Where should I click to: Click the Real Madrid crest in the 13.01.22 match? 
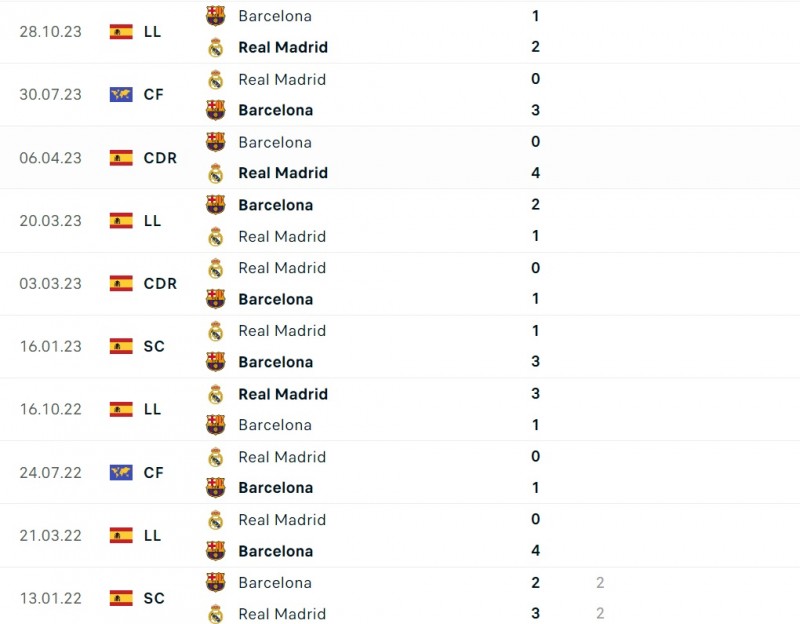click(x=216, y=613)
